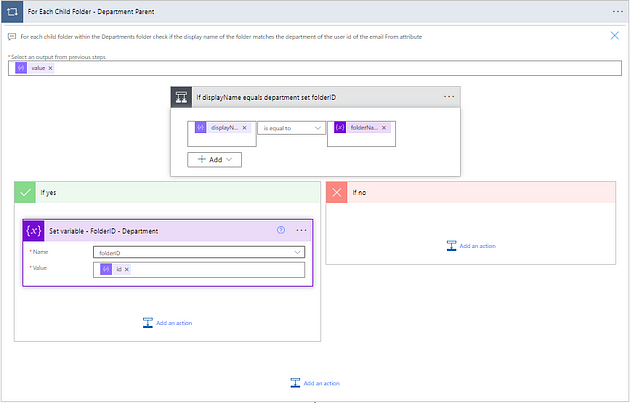630x403 pixels.
Task: Remove the folderName variable token
Action: pos(384,128)
